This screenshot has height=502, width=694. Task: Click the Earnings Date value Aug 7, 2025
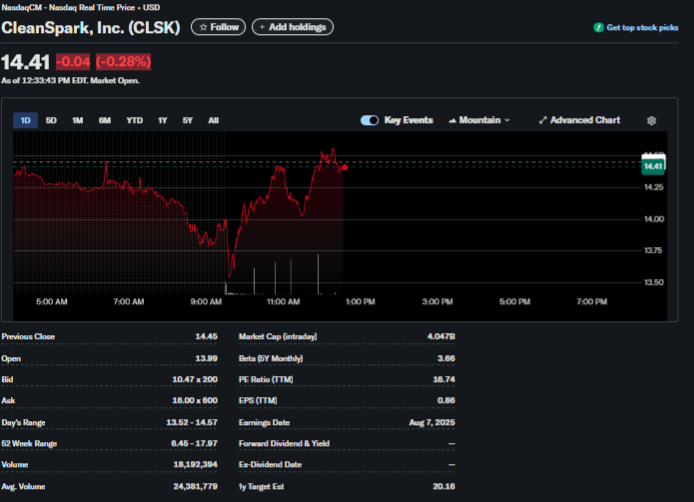click(432, 422)
